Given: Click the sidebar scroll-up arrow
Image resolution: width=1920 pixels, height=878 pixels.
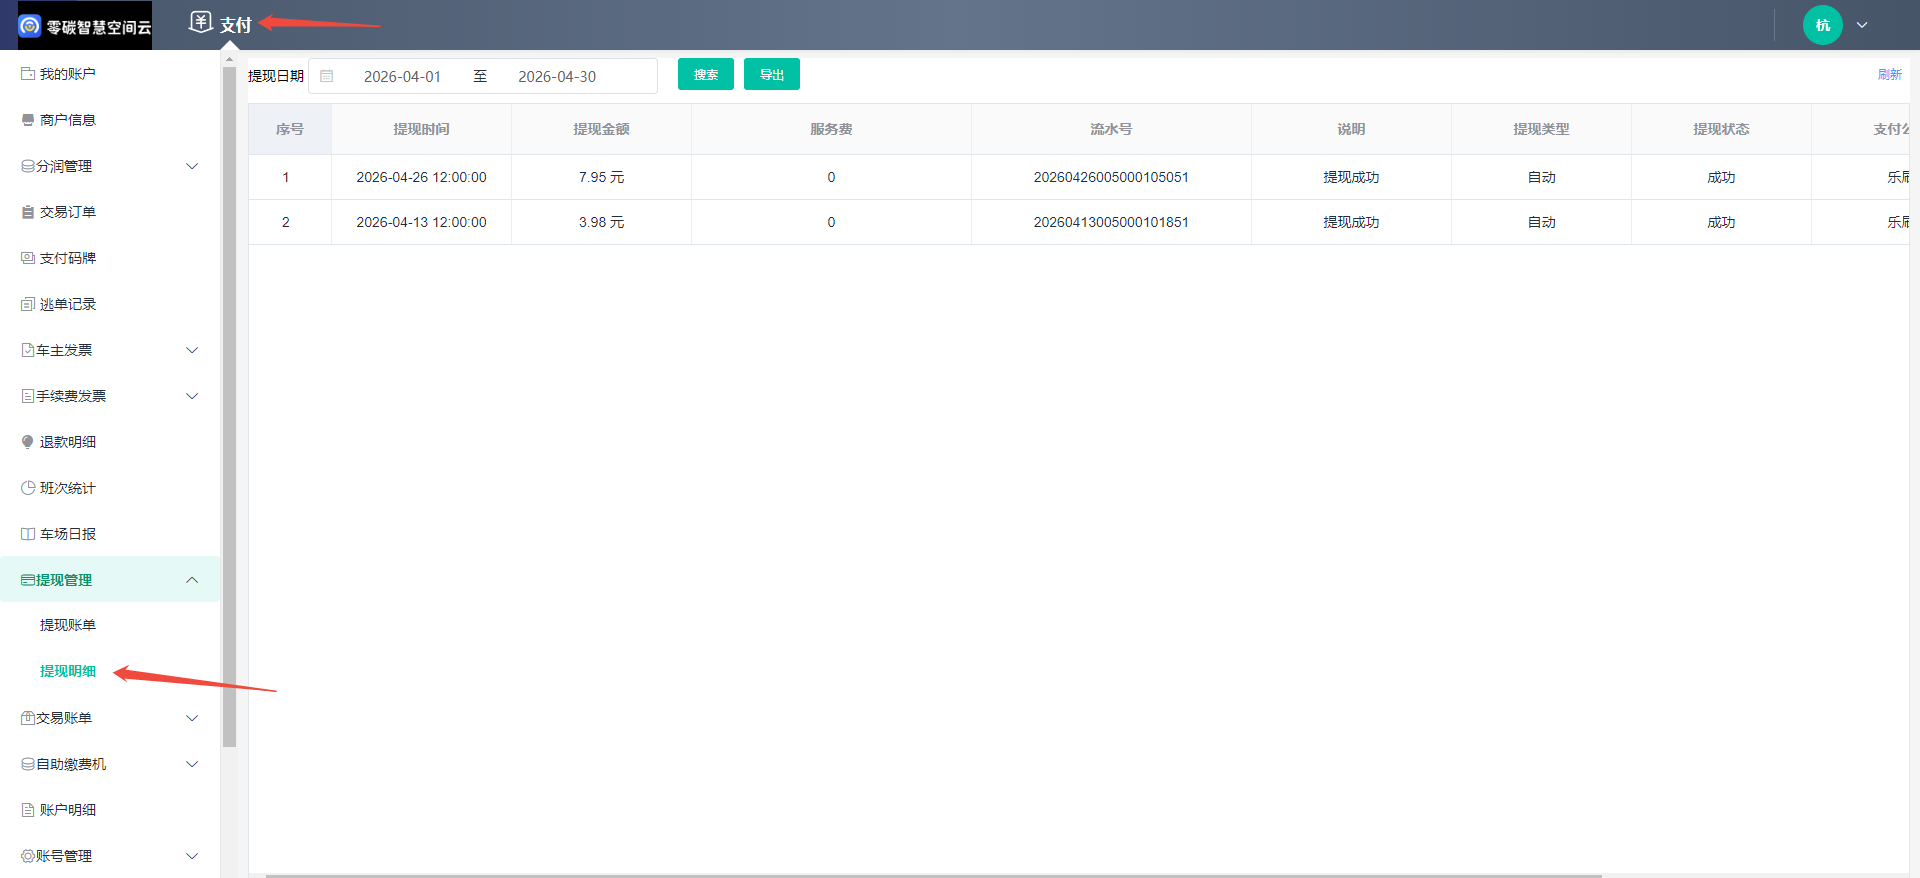Looking at the screenshot, I should point(229,59).
